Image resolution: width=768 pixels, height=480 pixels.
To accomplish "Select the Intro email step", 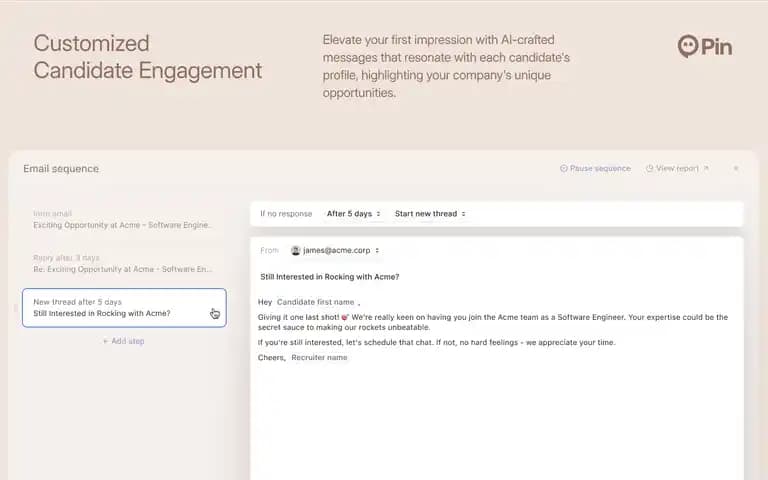I will pyautogui.click(x=123, y=219).
